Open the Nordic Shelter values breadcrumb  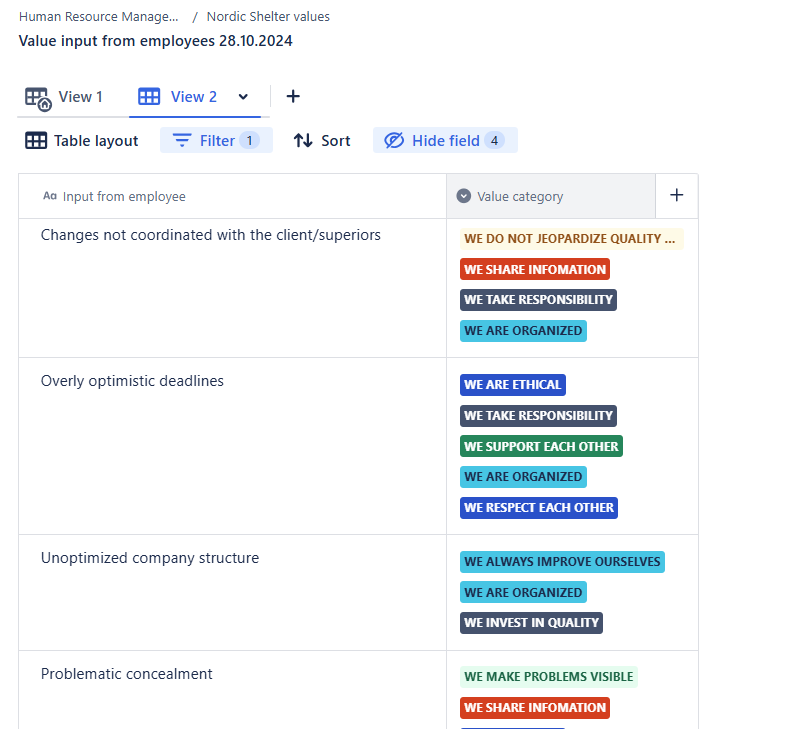[x=268, y=17]
